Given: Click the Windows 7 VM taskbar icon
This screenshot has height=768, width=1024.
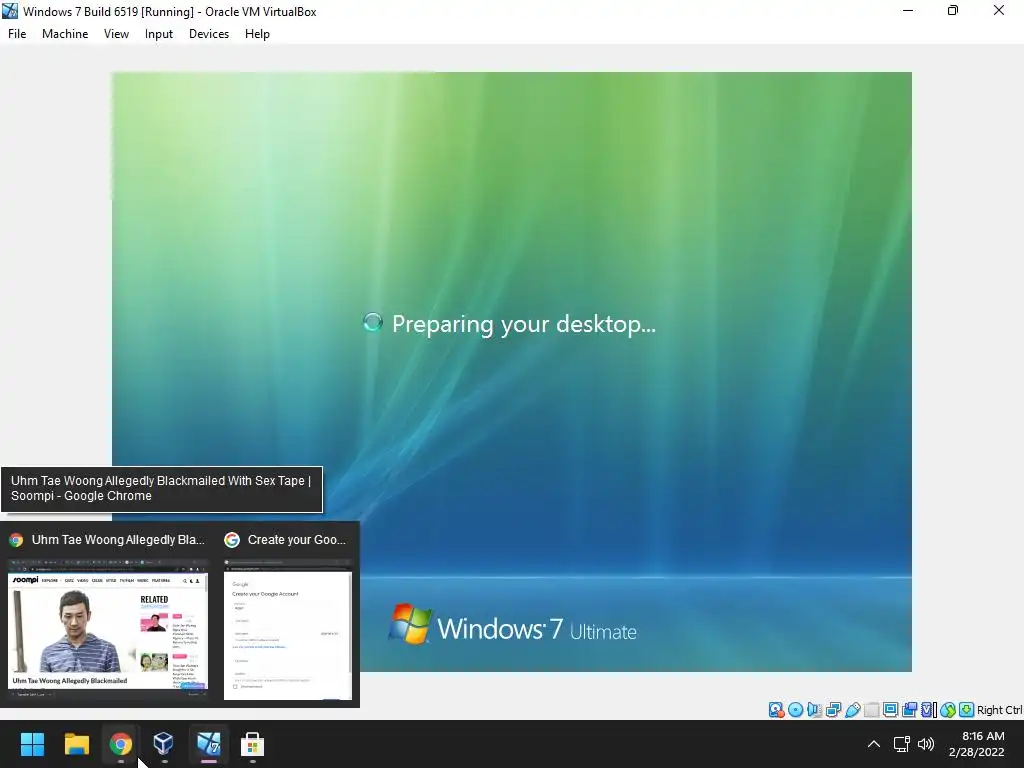Looking at the screenshot, I should 208,743.
